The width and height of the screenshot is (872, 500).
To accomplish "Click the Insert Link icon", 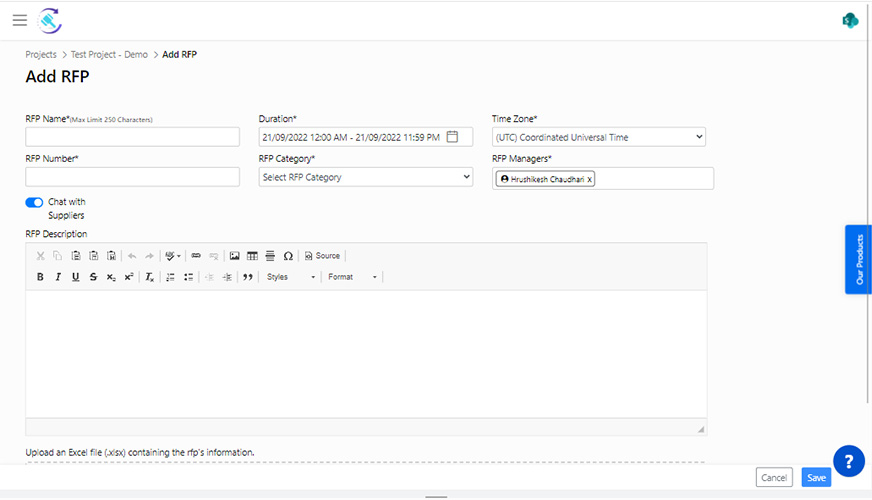I will tap(196, 256).
